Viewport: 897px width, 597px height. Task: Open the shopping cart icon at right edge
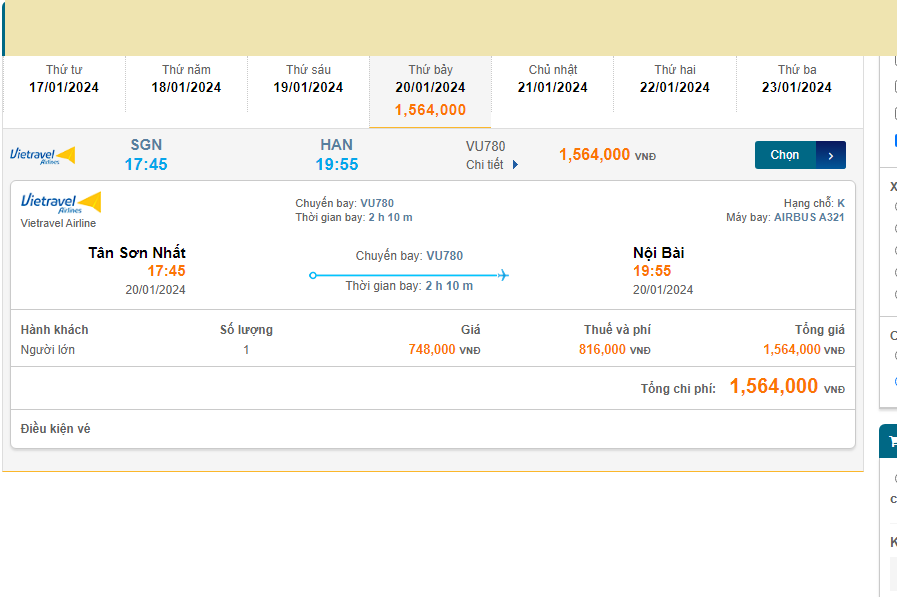pyautogui.click(x=891, y=441)
